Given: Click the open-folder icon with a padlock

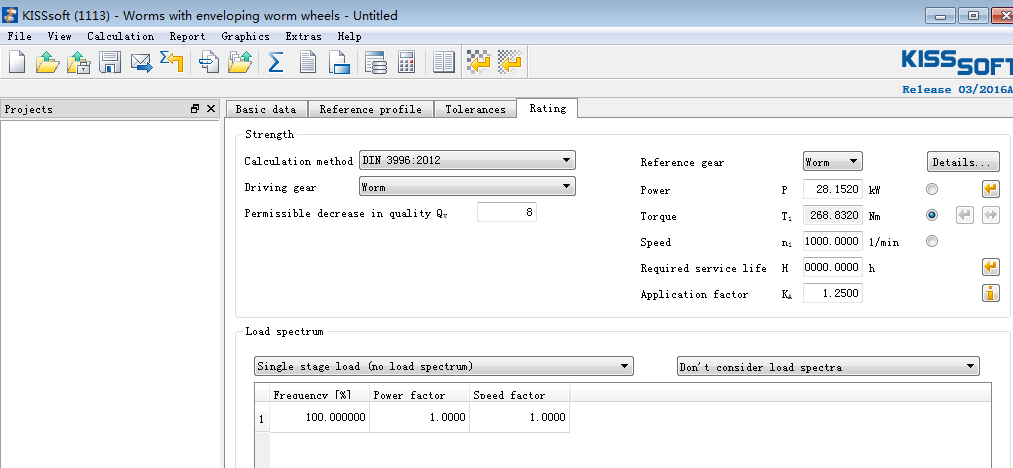Looking at the screenshot, I should [x=79, y=63].
